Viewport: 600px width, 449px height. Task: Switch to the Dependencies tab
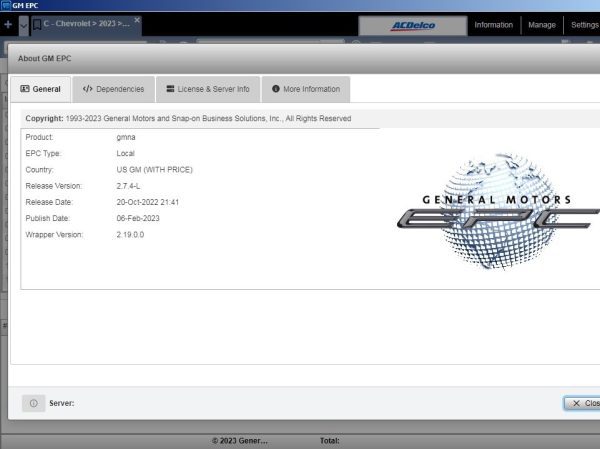tap(113, 89)
